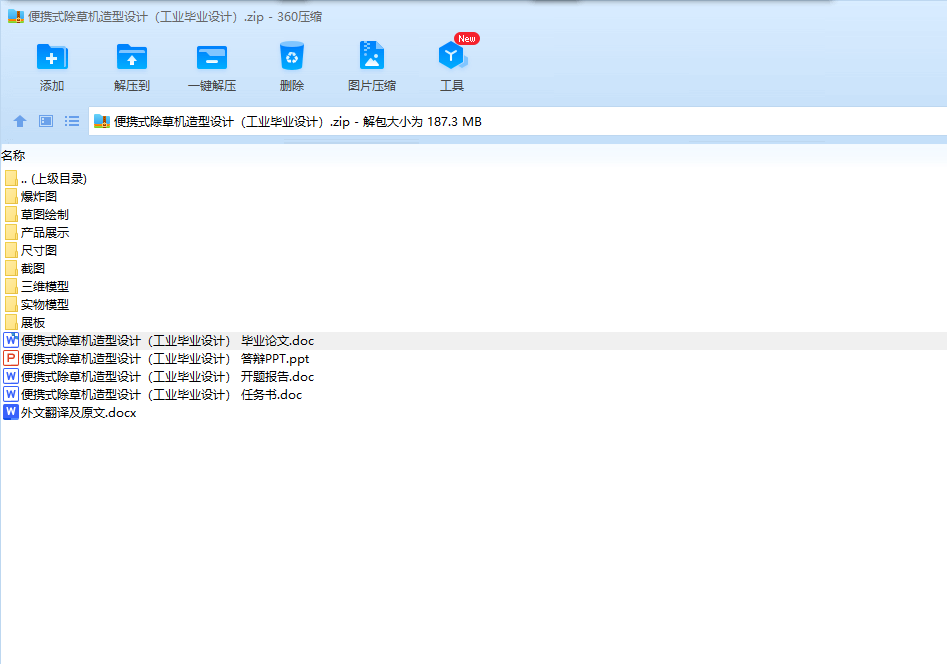Click the Word icon of 任务书.doc
Screen dimensions: 947x664
click(11, 395)
